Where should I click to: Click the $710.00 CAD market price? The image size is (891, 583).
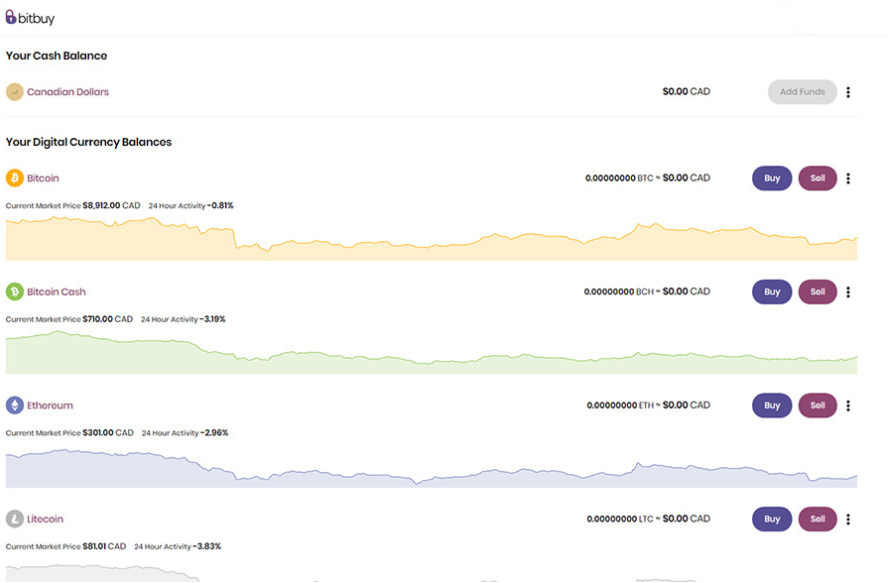pyautogui.click(x=107, y=319)
